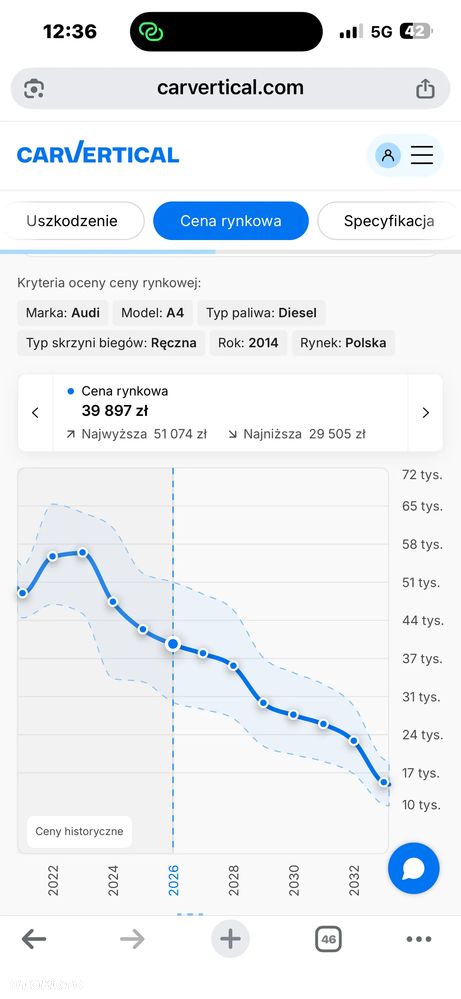The width and height of the screenshot is (461, 999).
Task: Click the 39 897 zł market price value
Action: click(115, 411)
